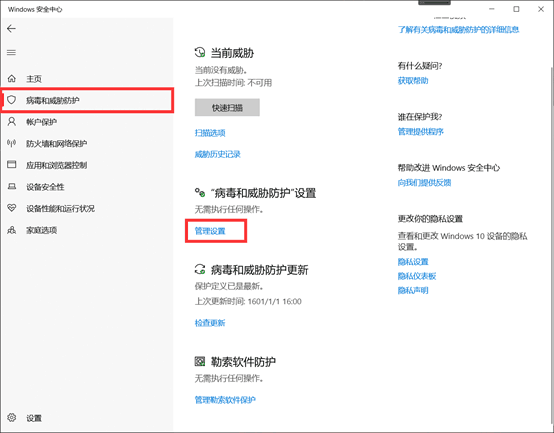Click the heart icon for 设备性能和运行状况
554x433 pixels.
12,208
